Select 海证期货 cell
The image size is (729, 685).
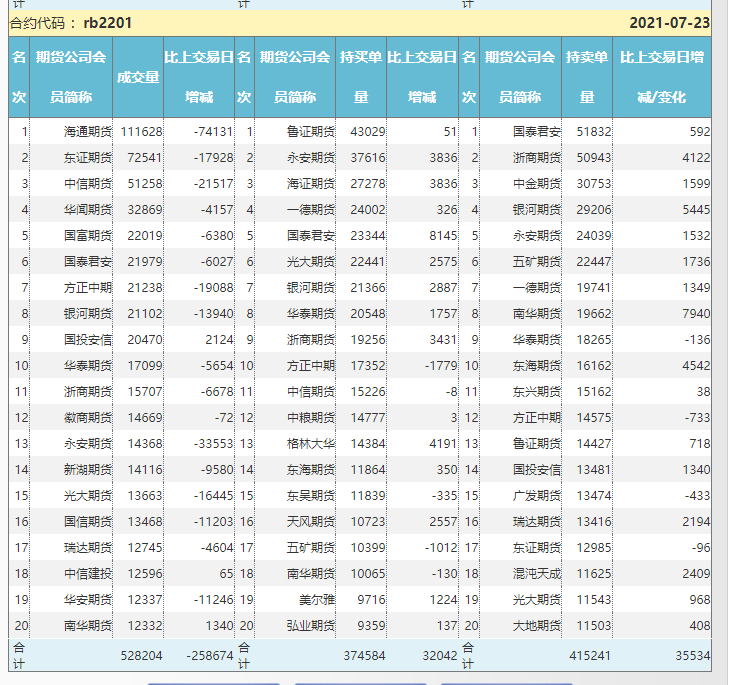tap(311, 184)
